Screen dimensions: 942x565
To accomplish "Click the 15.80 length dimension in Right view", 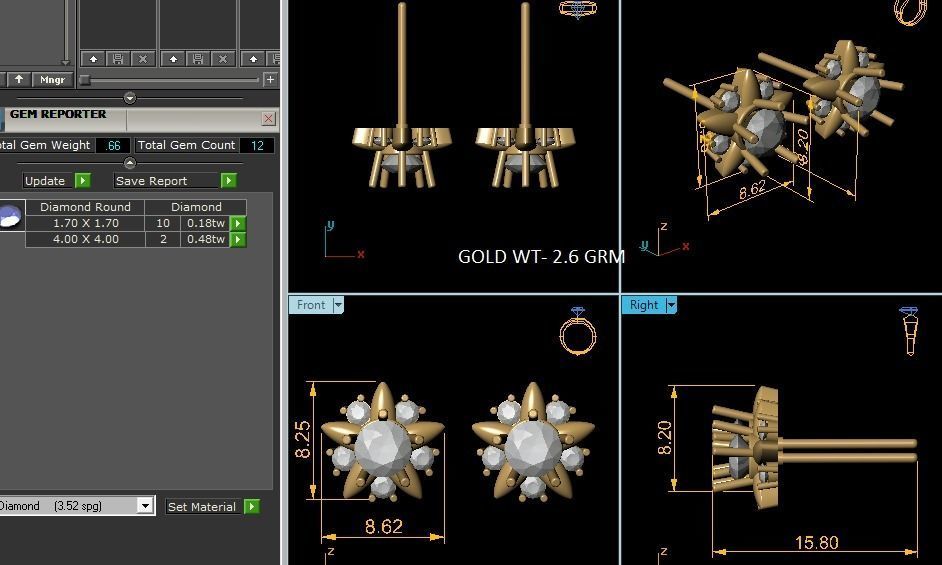I will tap(816, 543).
